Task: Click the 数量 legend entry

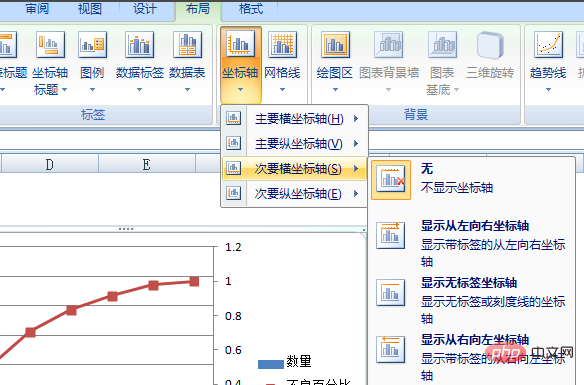Action: [285, 362]
